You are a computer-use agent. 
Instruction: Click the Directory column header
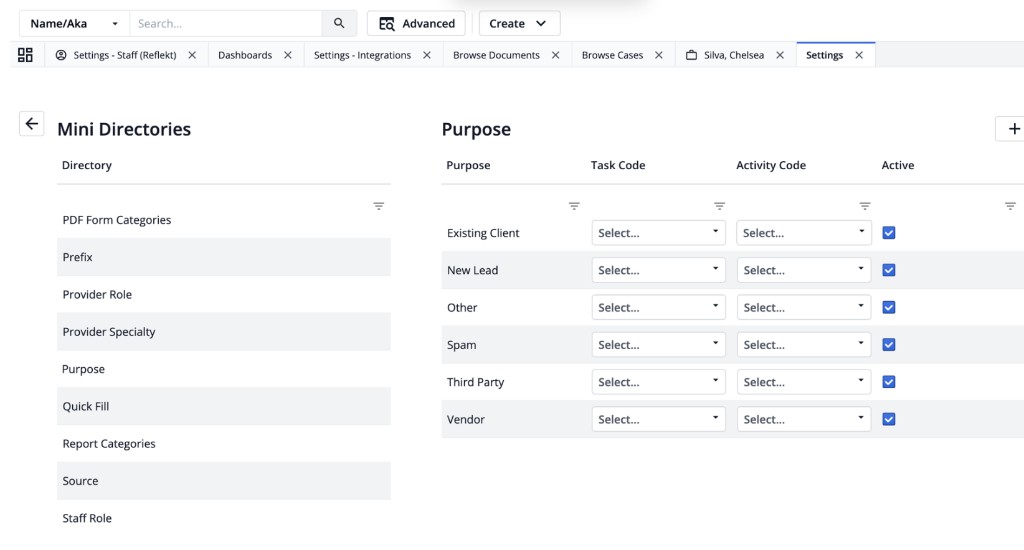[87, 165]
